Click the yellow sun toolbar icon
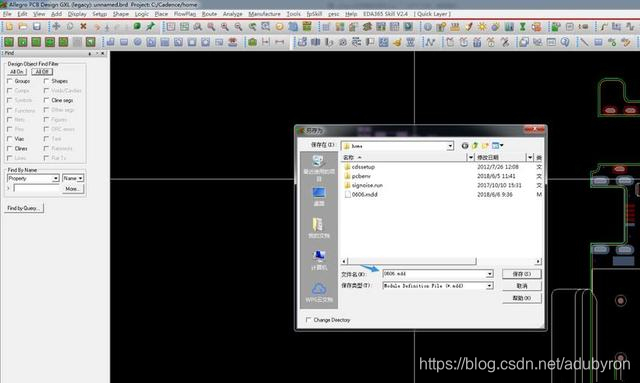This screenshot has height=383, width=640. click(482, 27)
